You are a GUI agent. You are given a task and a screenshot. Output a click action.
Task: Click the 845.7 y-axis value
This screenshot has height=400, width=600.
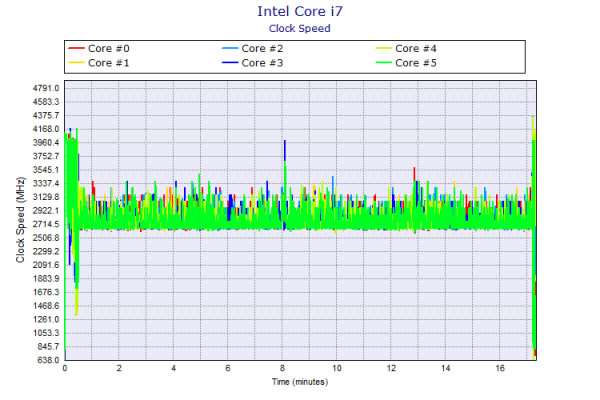click(x=48, y=346)
